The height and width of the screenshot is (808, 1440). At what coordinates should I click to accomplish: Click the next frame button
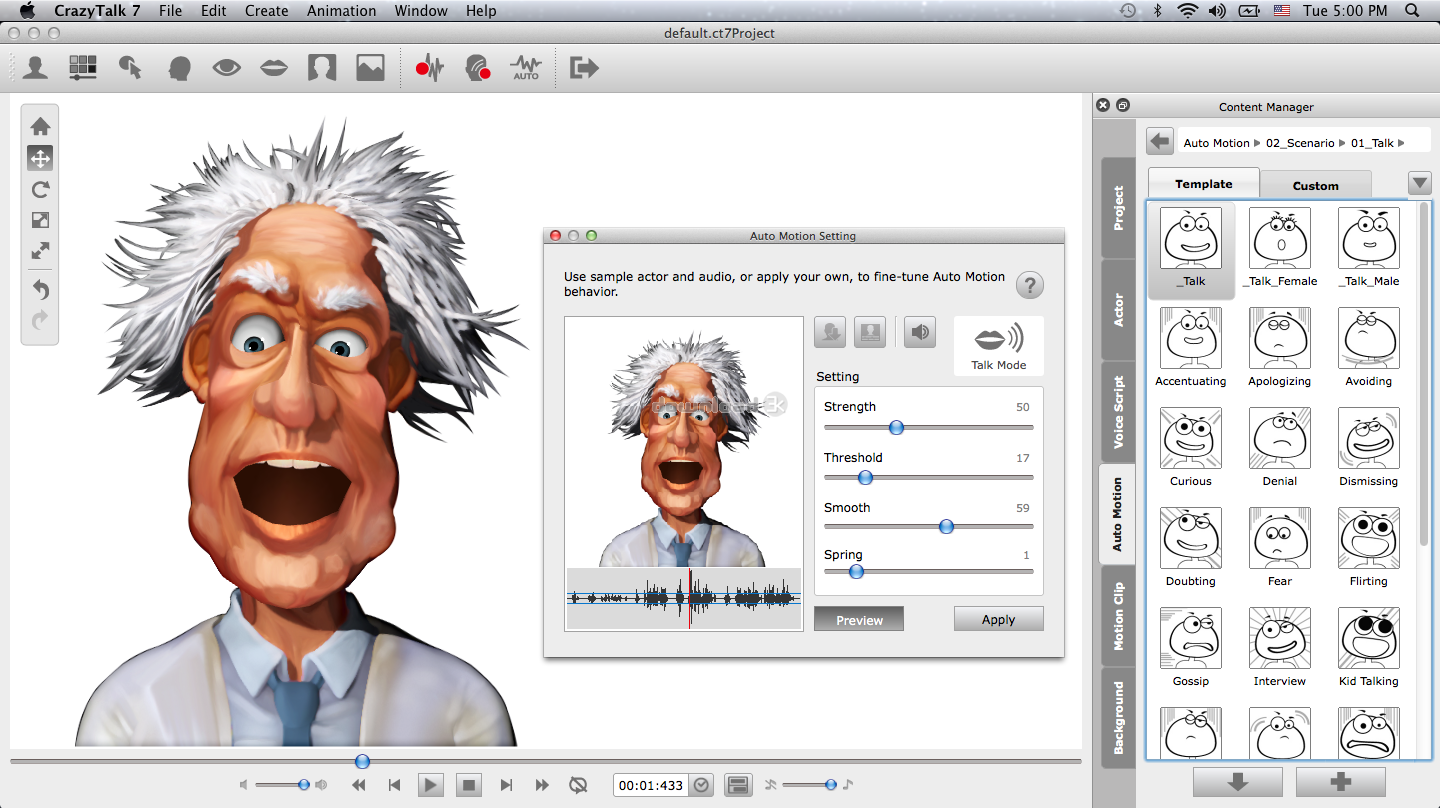(x=506, y=785)
